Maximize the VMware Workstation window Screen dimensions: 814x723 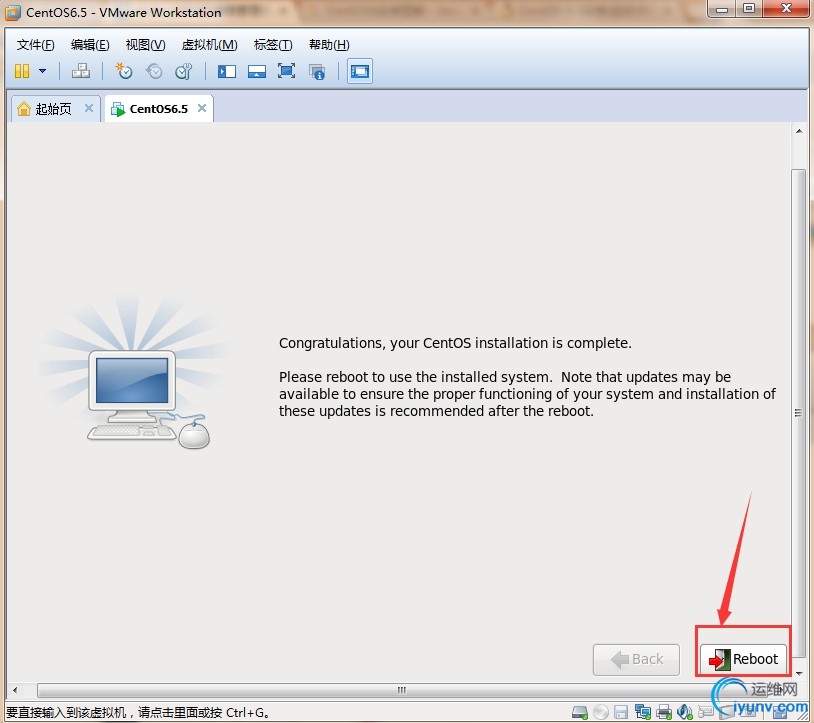750,9
